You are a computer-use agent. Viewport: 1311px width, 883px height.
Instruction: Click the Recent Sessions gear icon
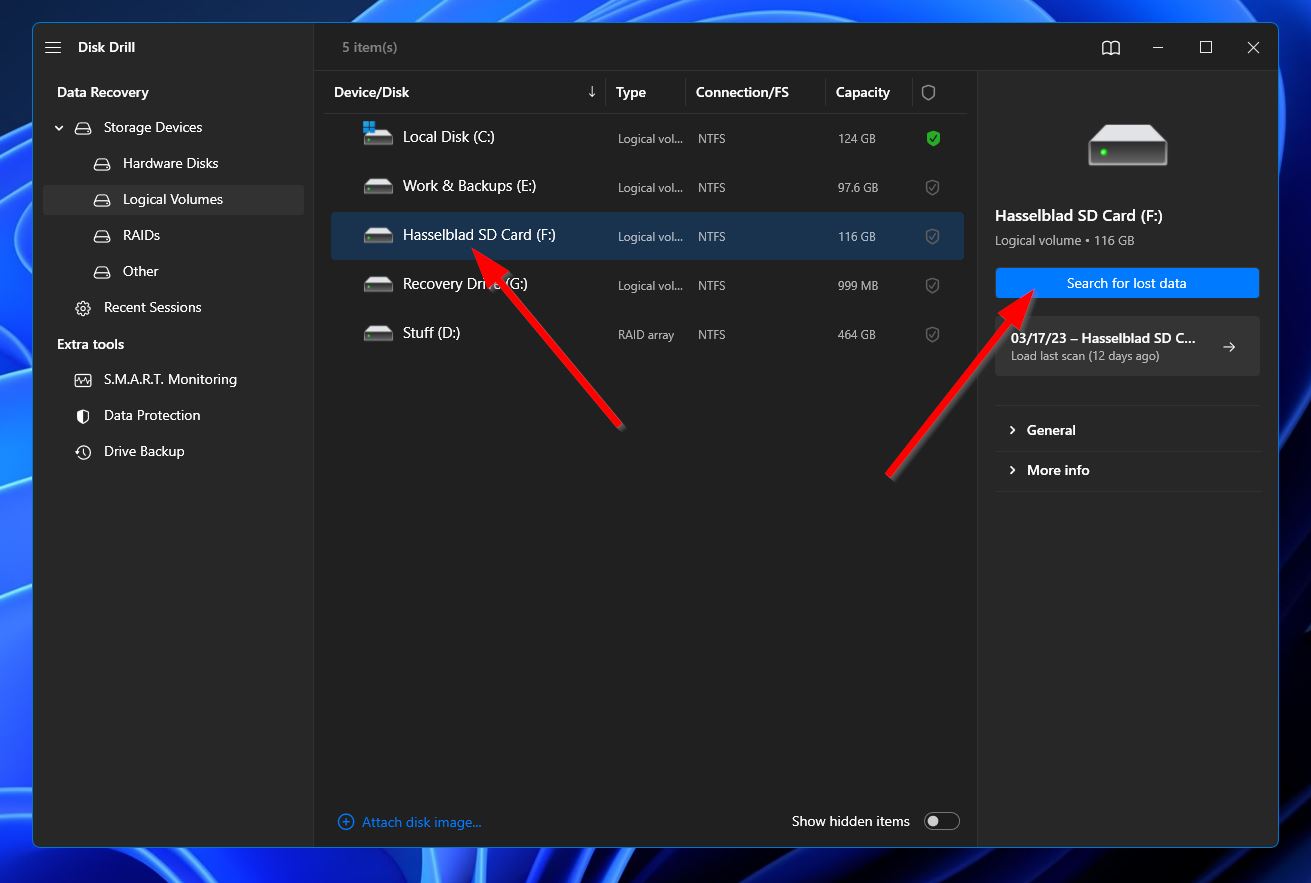tap(83, 308)
